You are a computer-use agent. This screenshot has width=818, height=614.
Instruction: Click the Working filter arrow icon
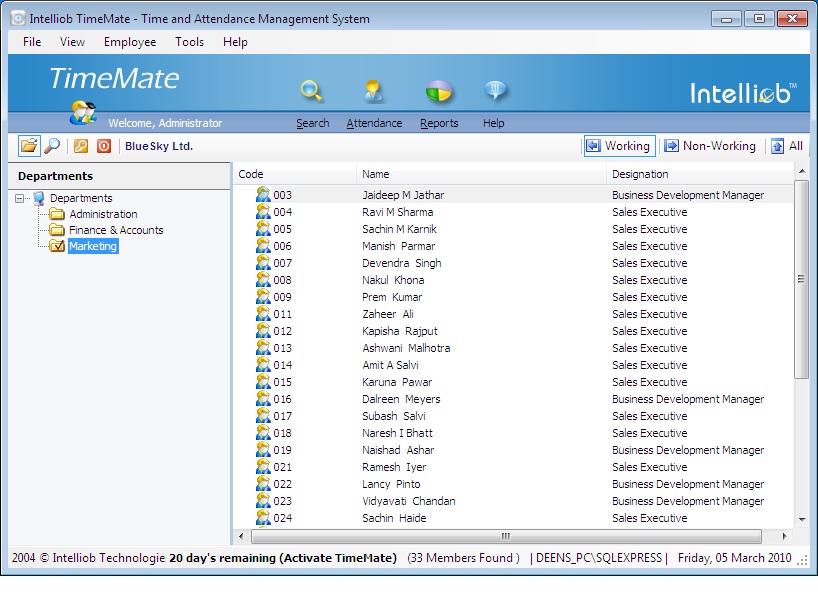[x=593, y=146]
